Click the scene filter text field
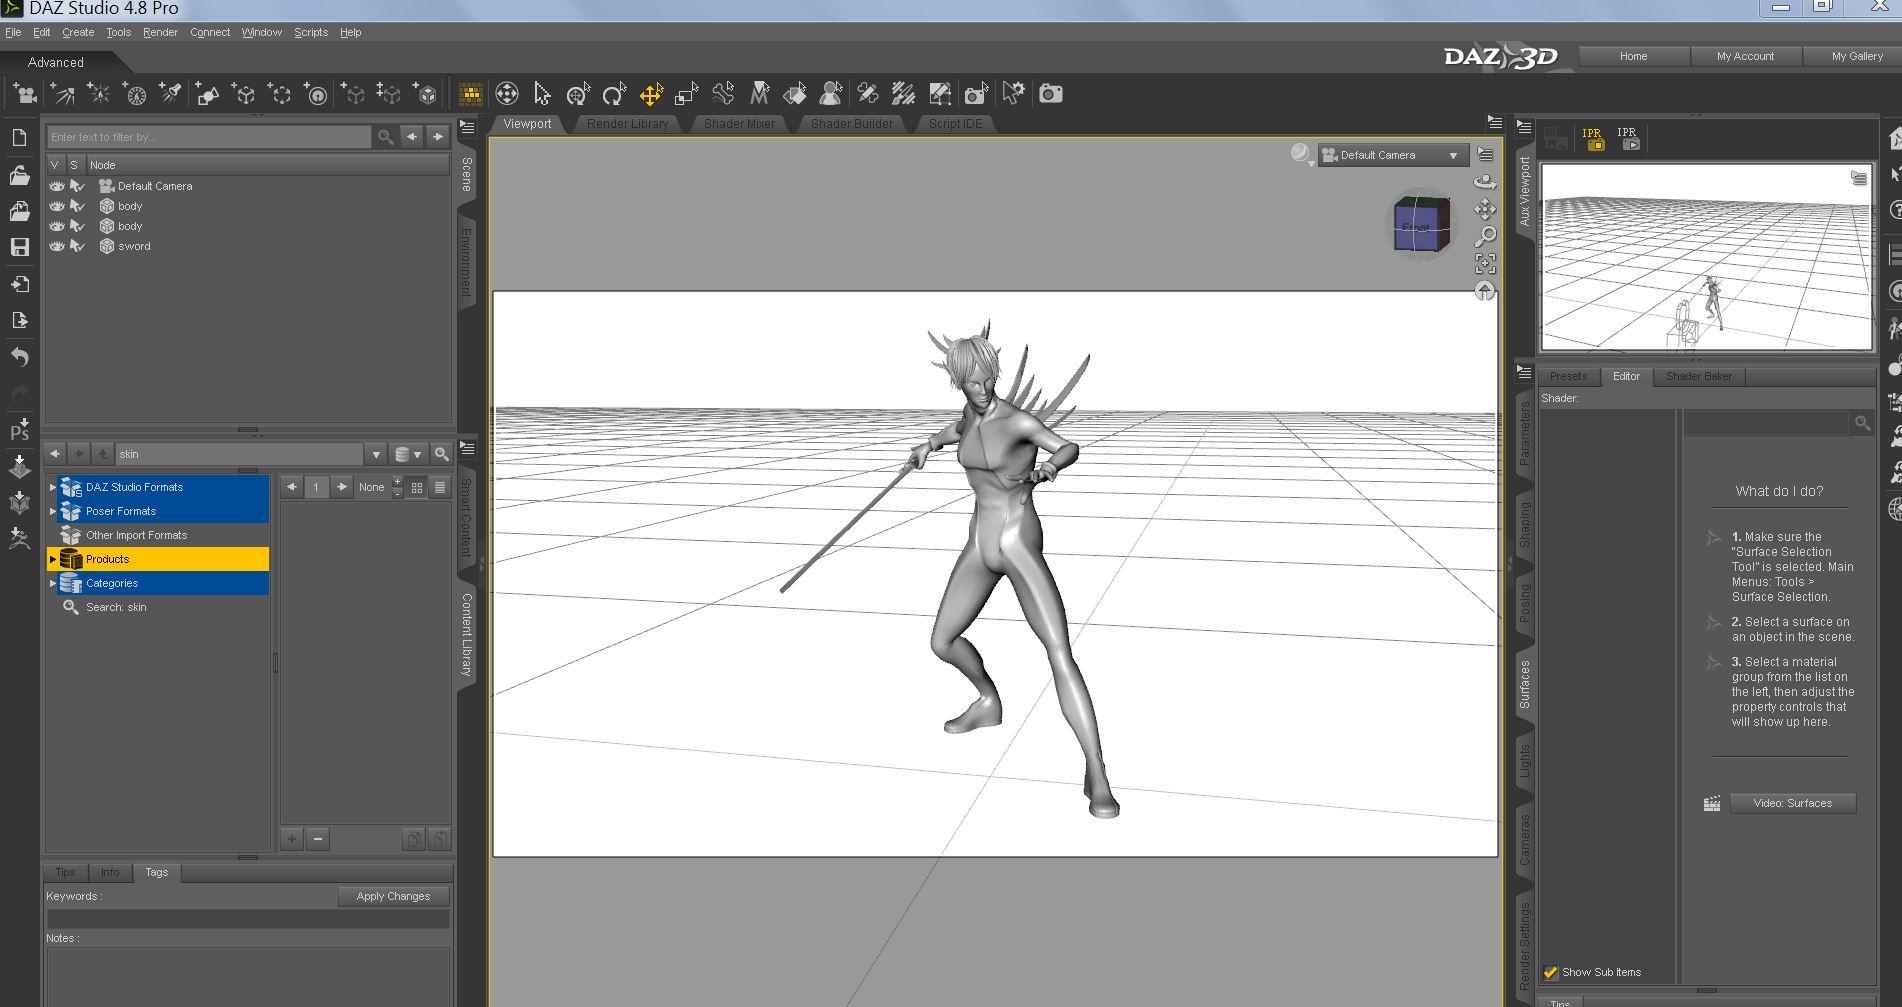The image size is (1902, 1007). click(x=208, y=137)
